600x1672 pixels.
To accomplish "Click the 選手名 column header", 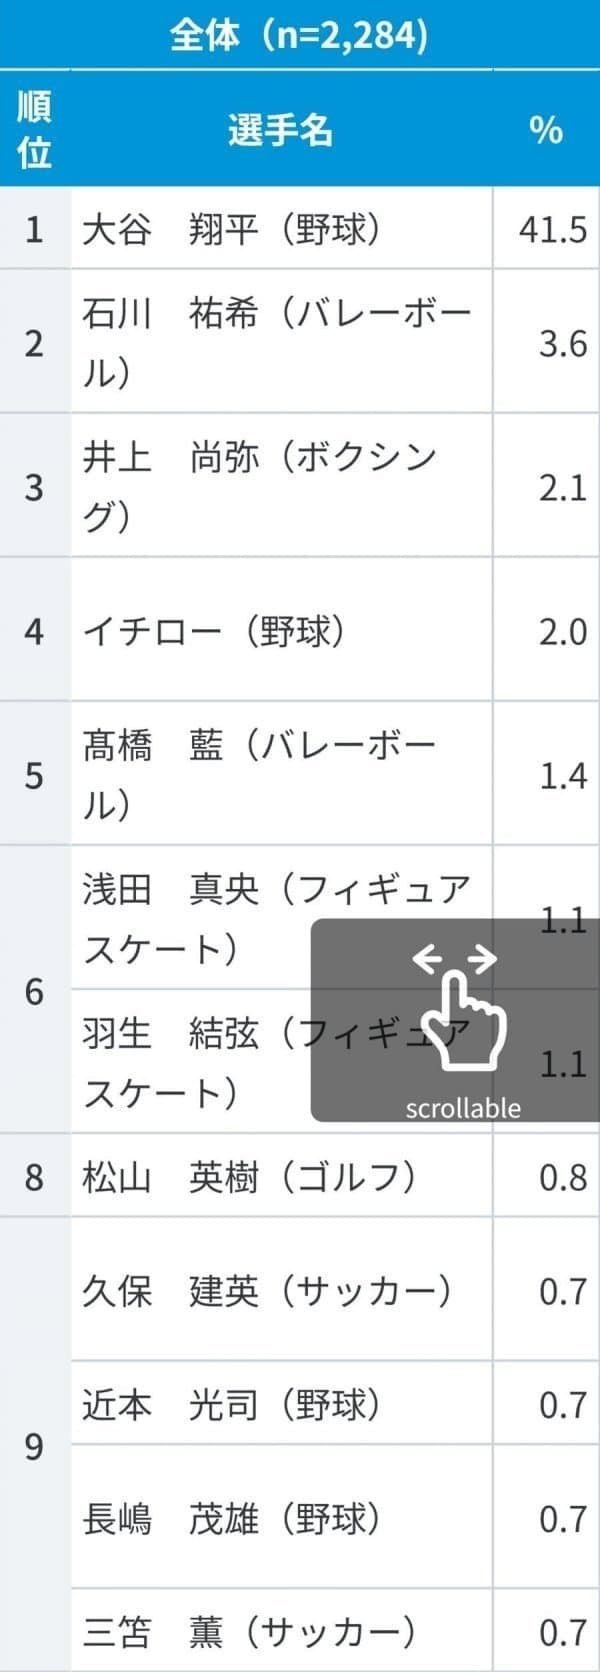I will 280,130.
